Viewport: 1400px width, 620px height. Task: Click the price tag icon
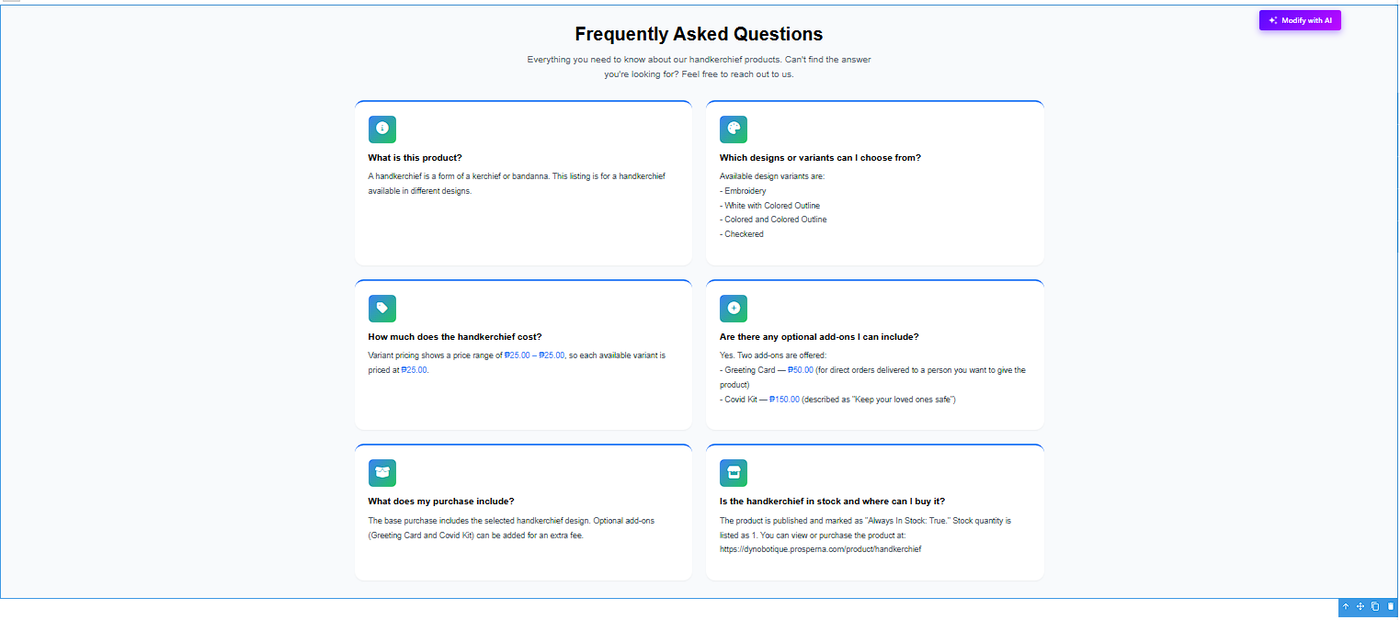coord(382,308)
